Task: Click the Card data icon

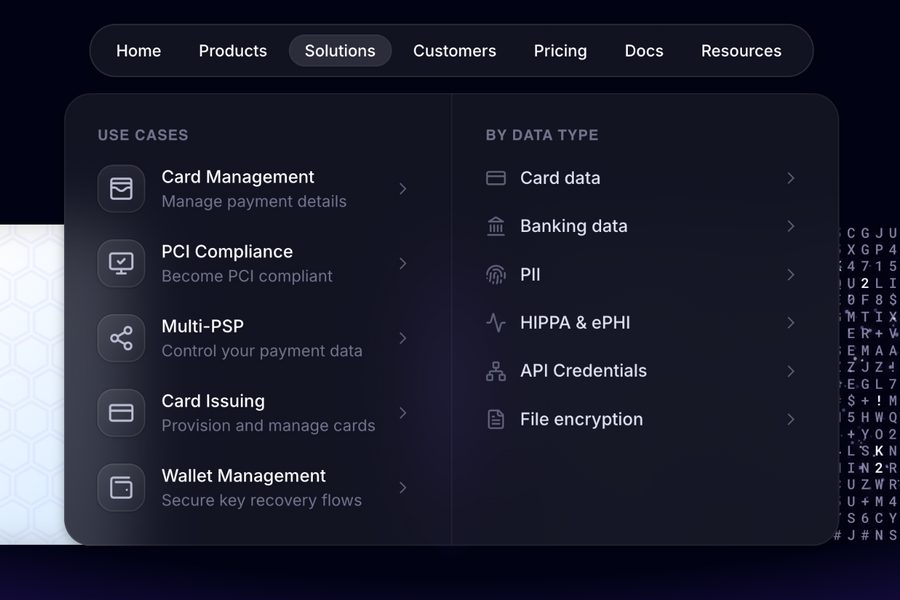Action: coord(495,177)
